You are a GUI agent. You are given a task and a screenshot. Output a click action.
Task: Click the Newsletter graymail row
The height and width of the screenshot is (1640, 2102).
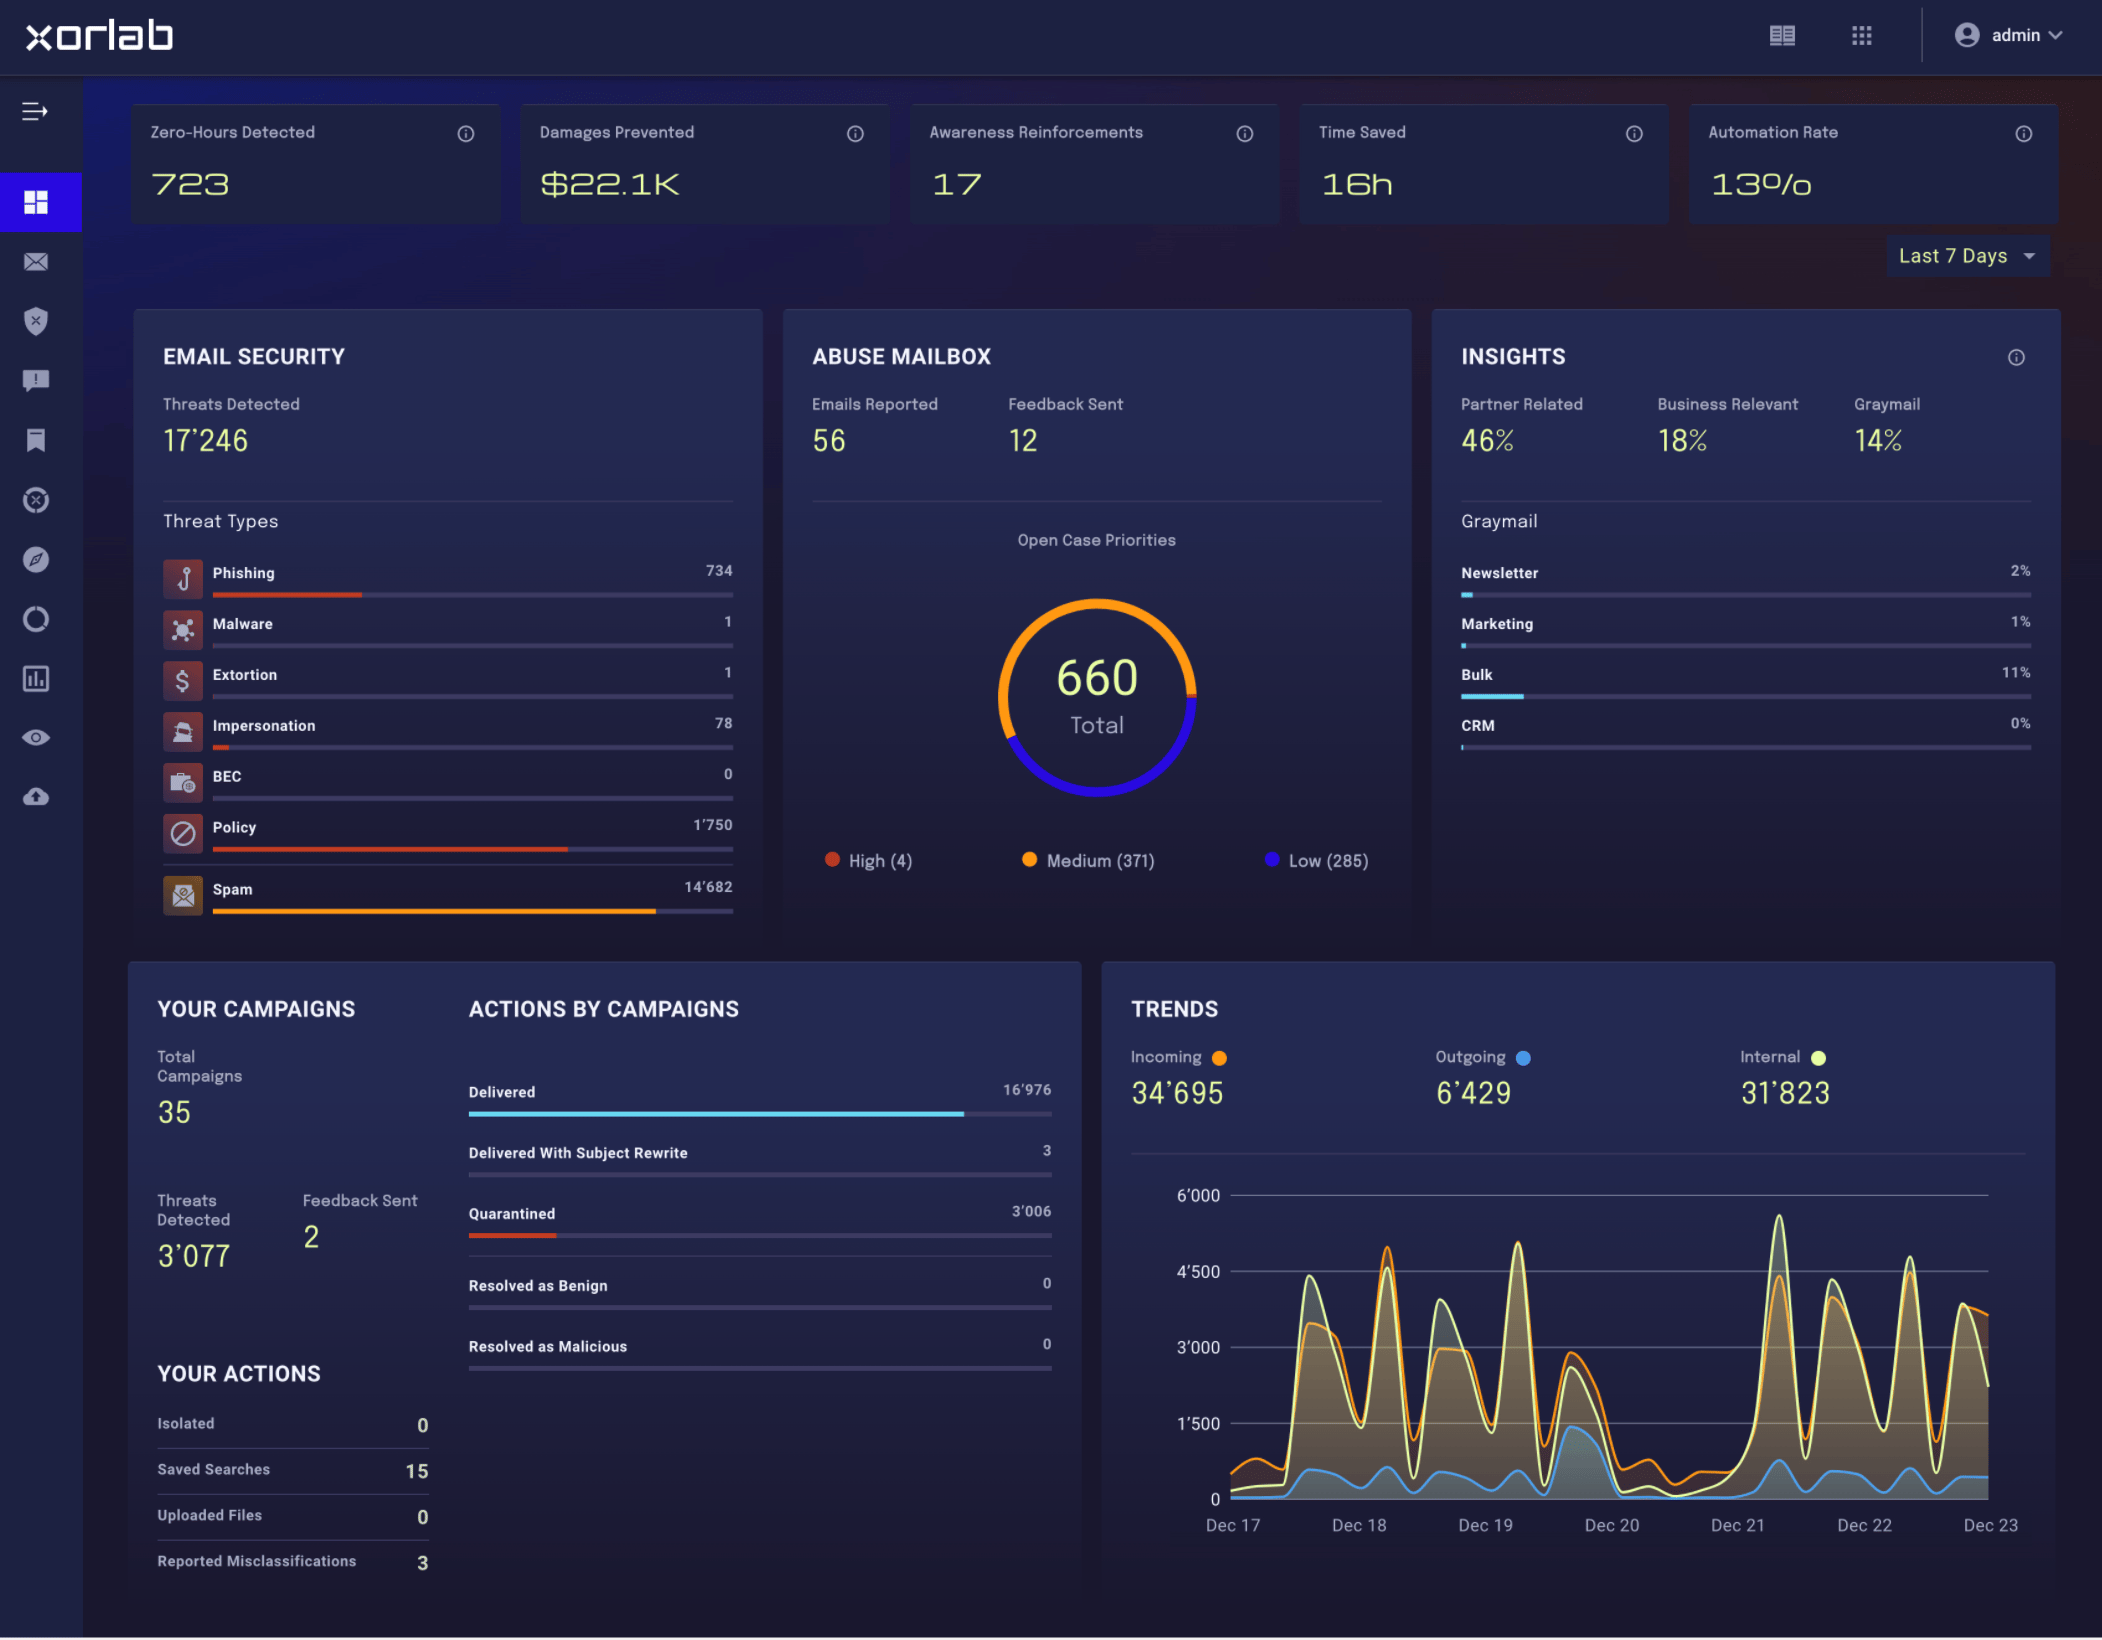click(1745, 580)
